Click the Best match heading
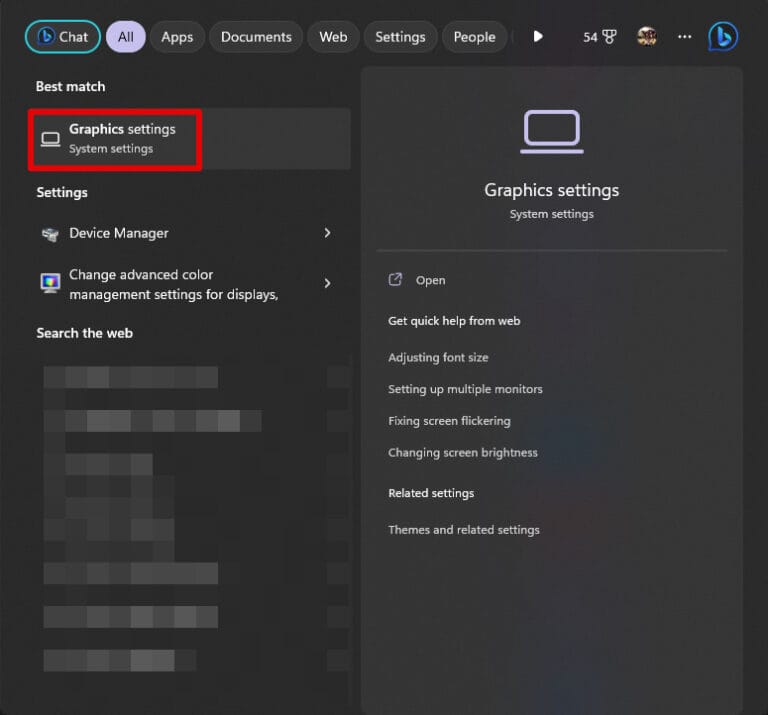768x715 pixels. coord(71,87)
